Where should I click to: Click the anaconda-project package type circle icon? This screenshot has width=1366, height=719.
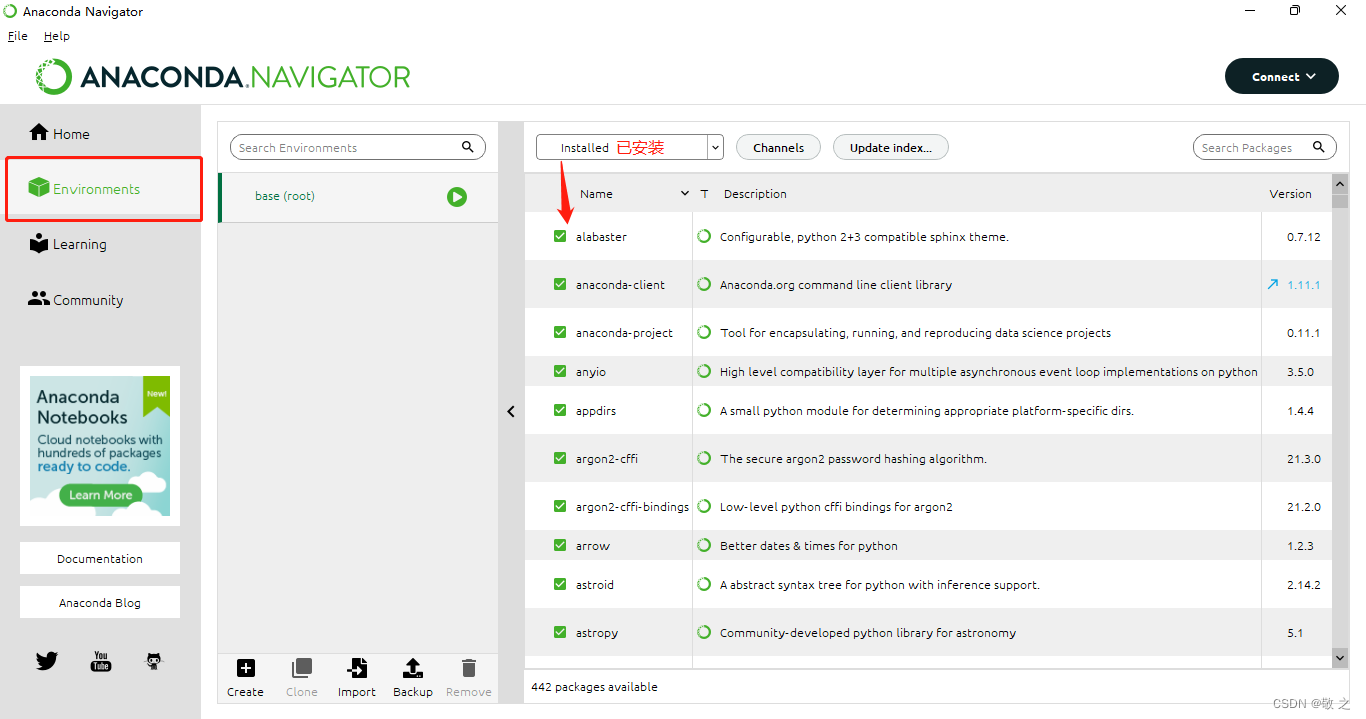704,332
